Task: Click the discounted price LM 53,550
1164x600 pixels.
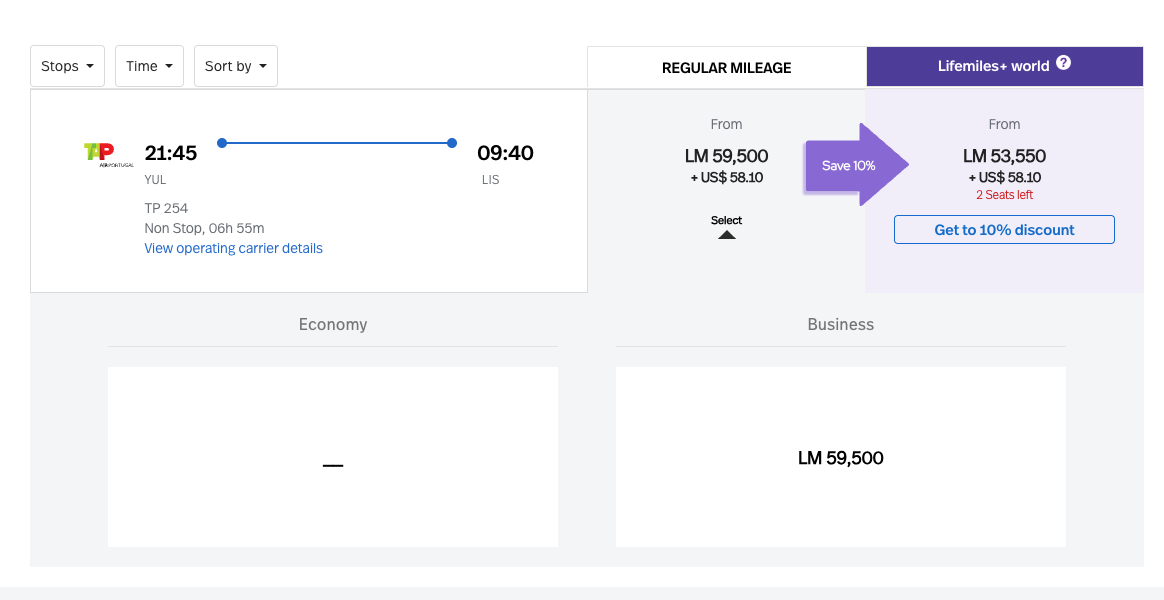Action: tap(1004, 156)
